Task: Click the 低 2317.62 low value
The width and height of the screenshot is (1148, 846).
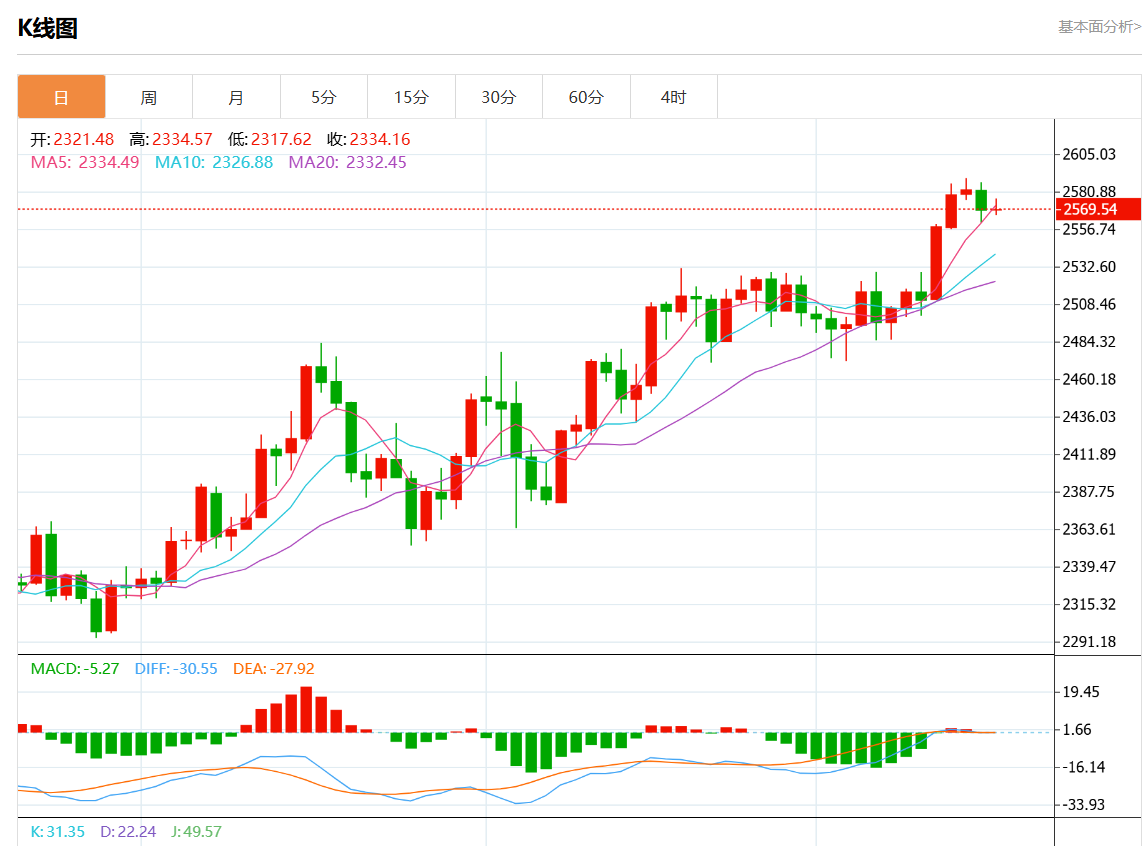Action: 269,139
